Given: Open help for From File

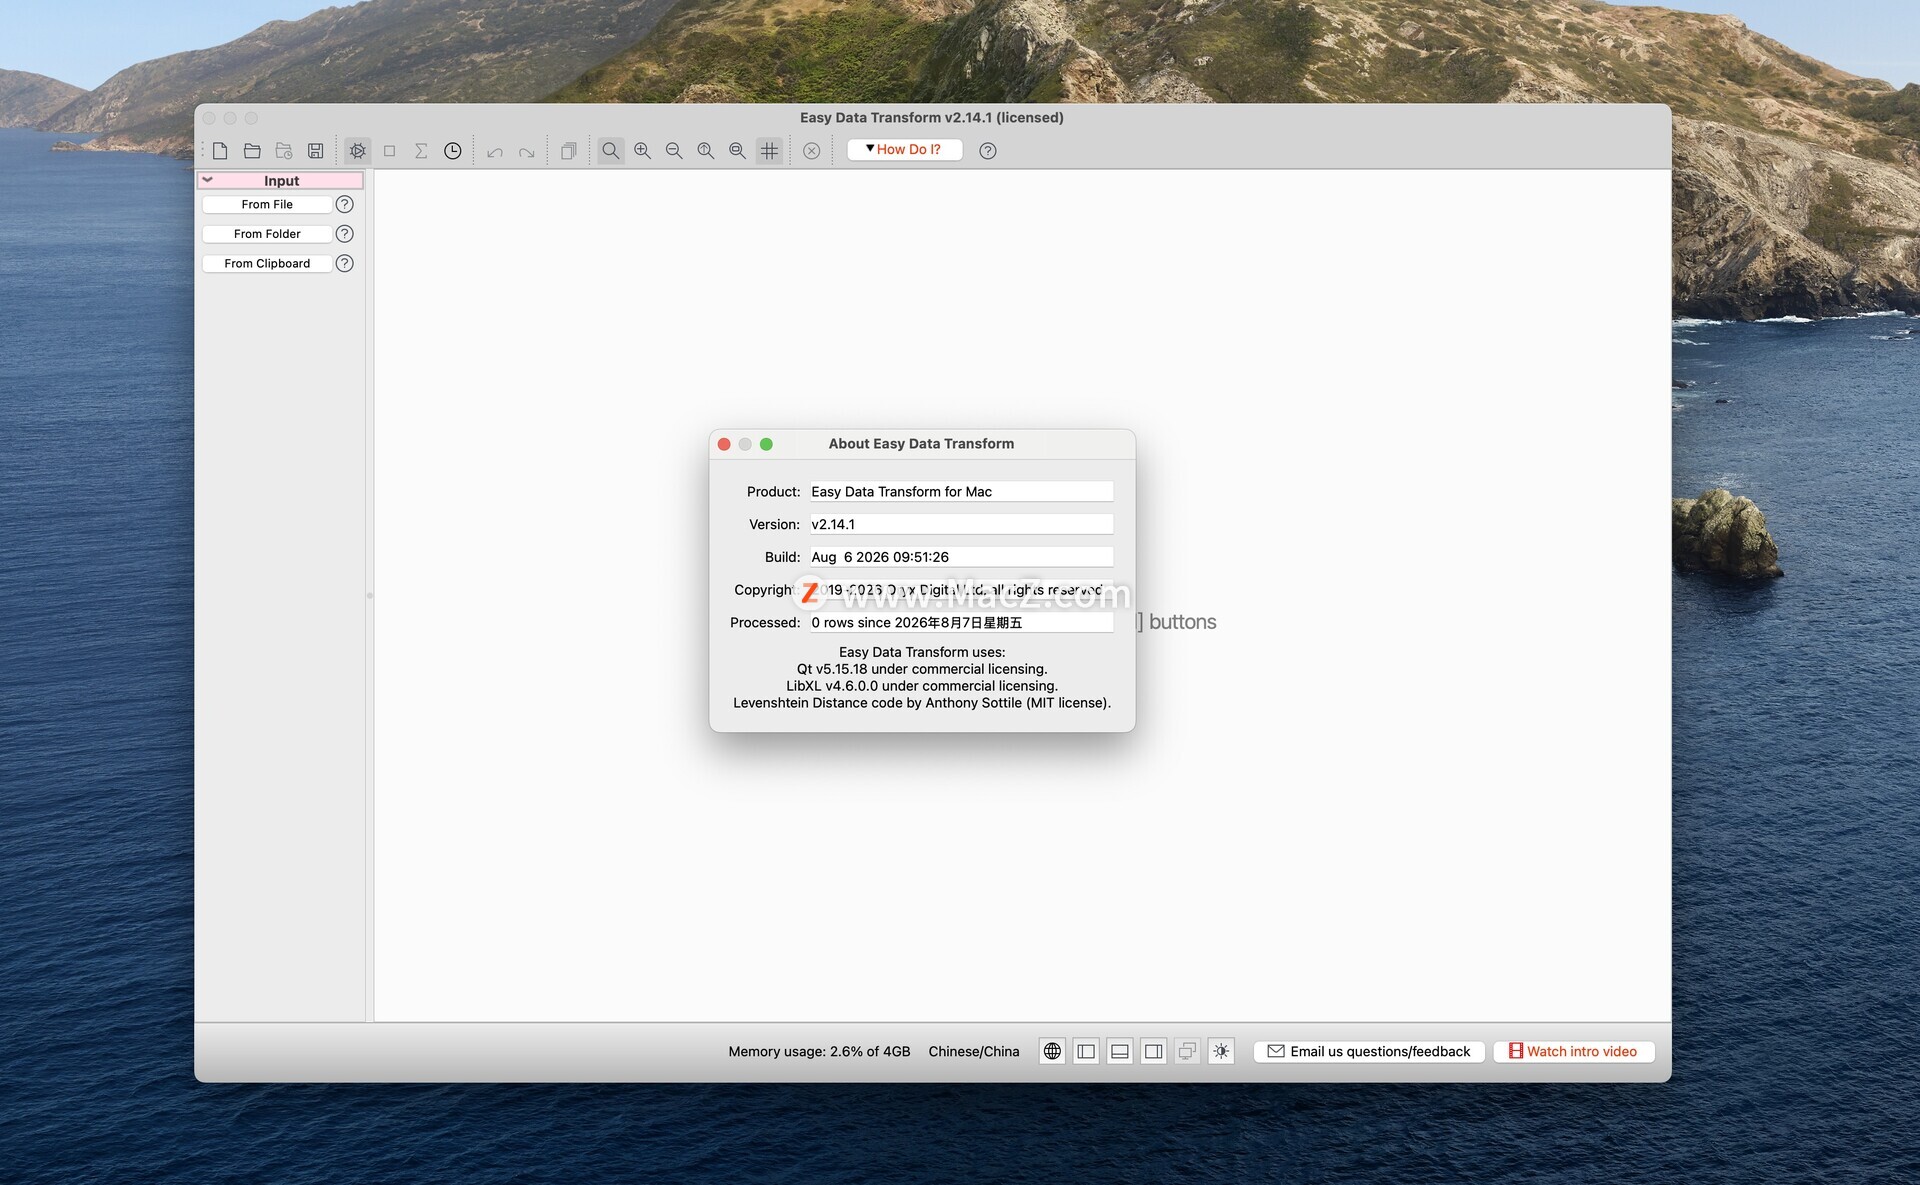Looking at the screenshot, I should click(x=345, y=204).
